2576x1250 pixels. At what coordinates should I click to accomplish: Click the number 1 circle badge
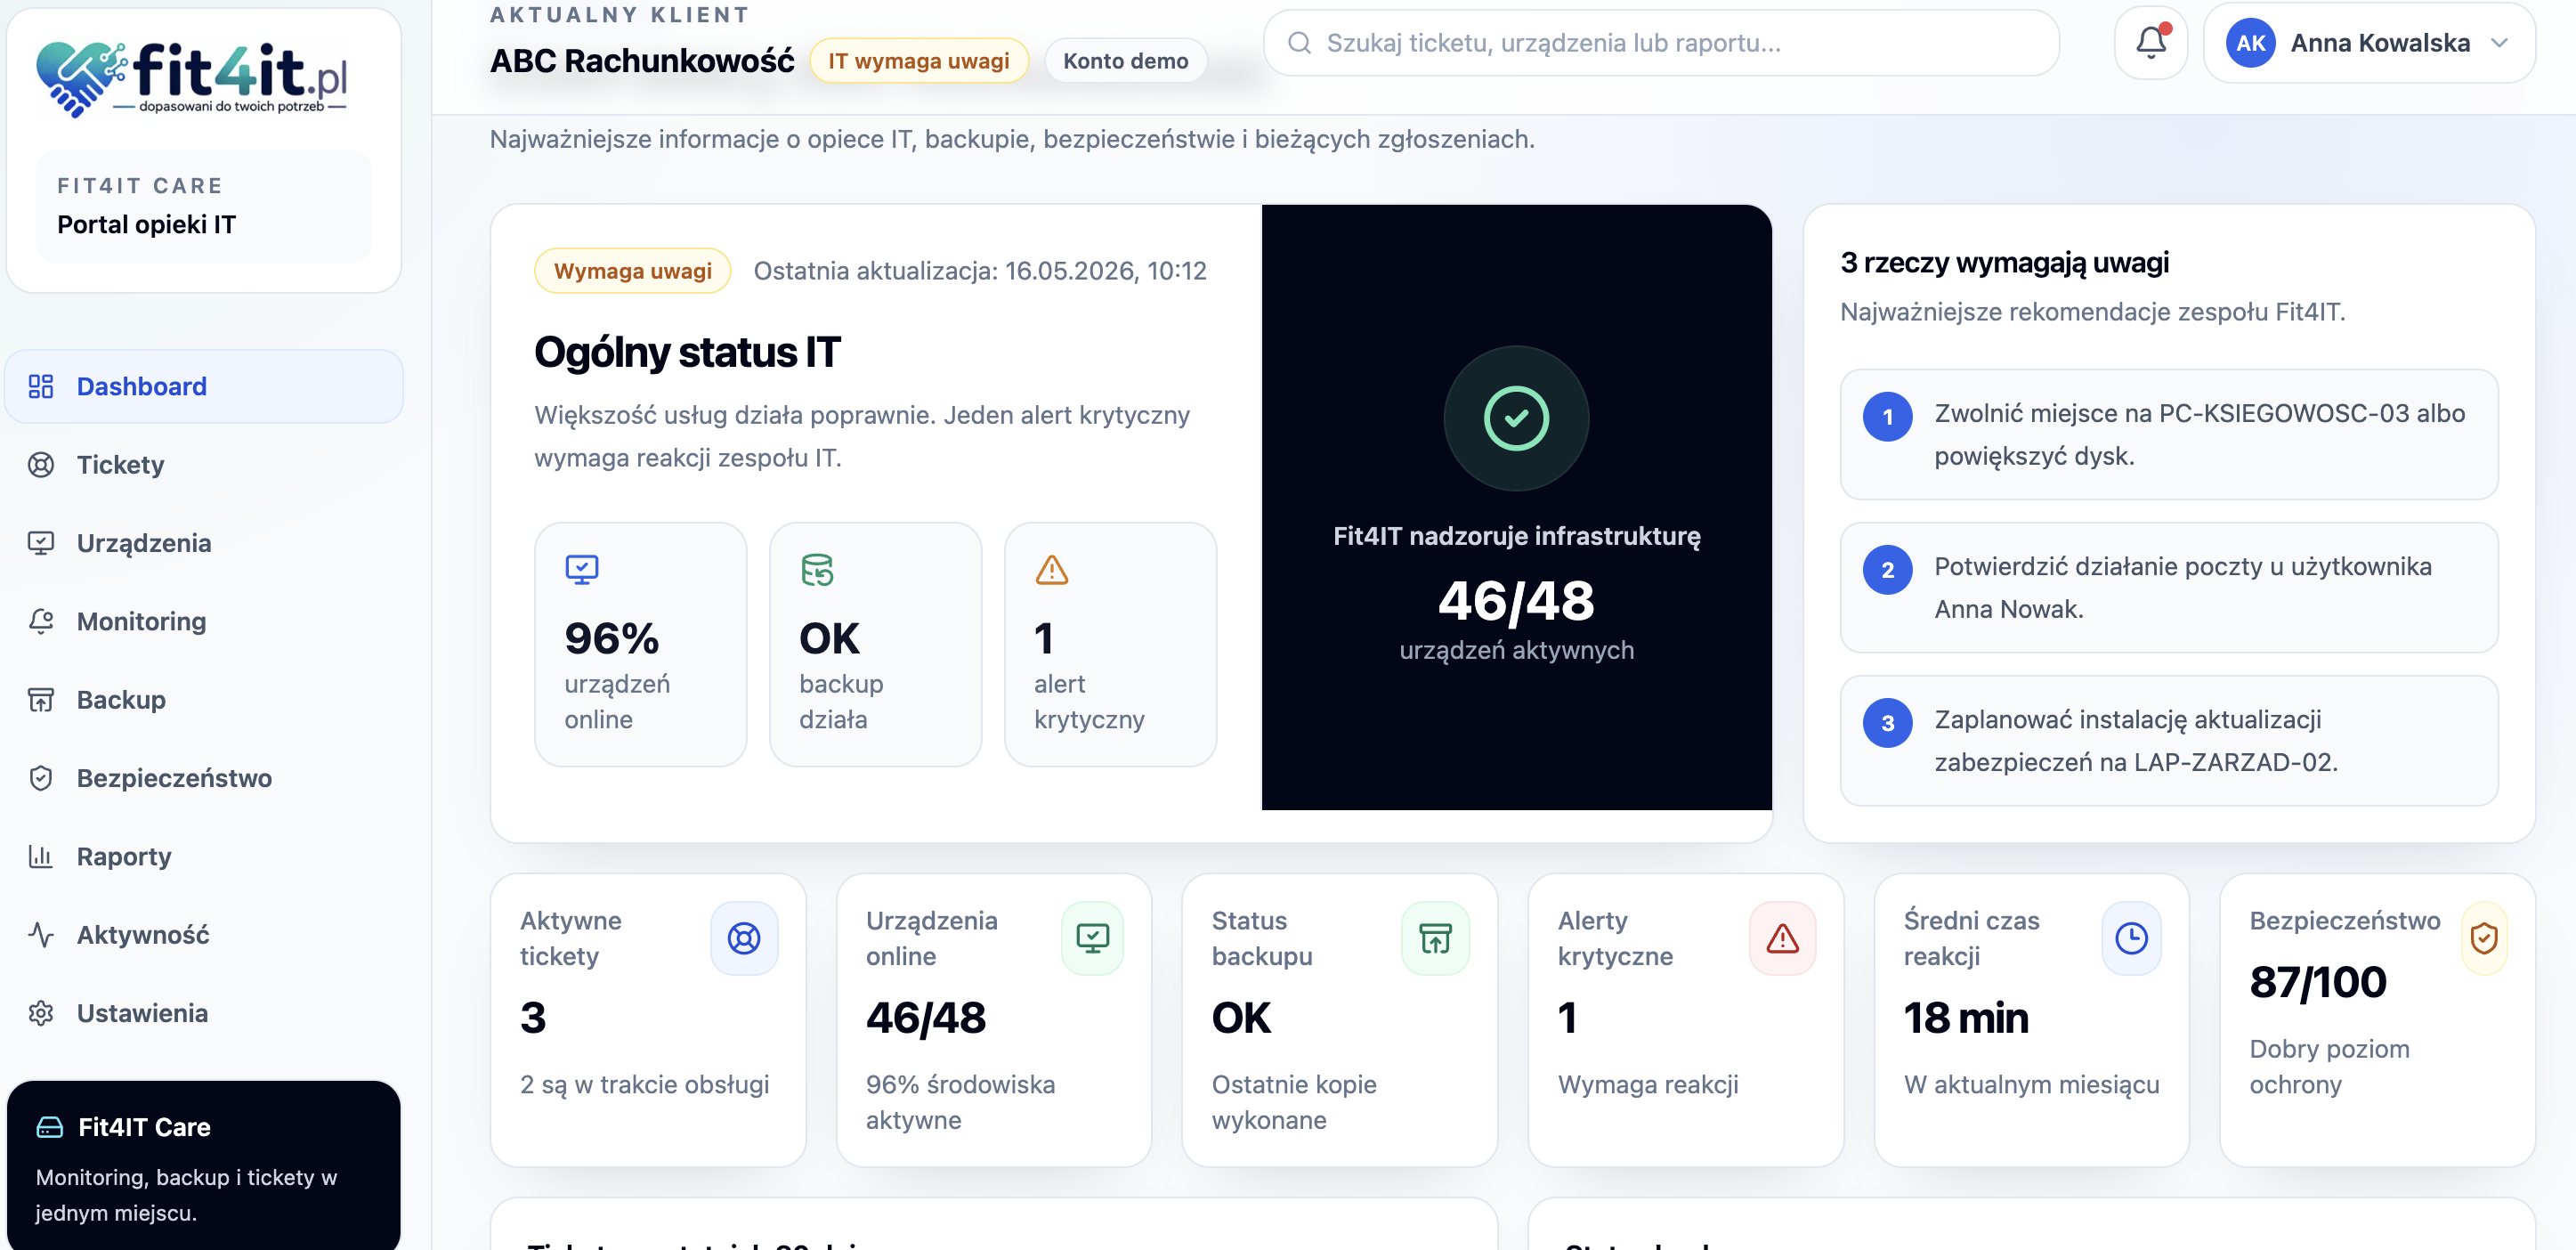pos(1887,417)
